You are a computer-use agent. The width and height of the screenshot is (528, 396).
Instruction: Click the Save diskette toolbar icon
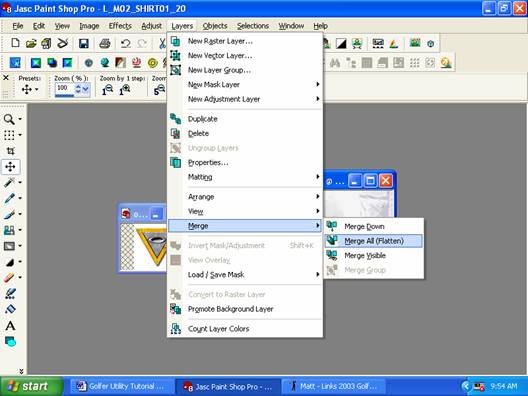pyautogui.click(x=84, y=43)
